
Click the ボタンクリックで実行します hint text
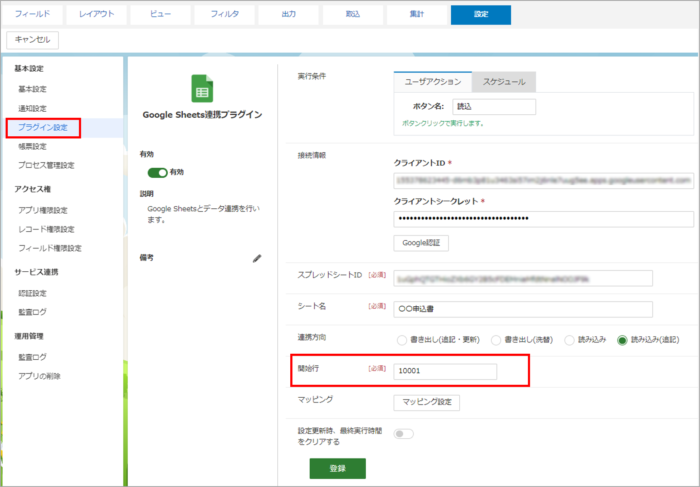click(x=443, y=123)
